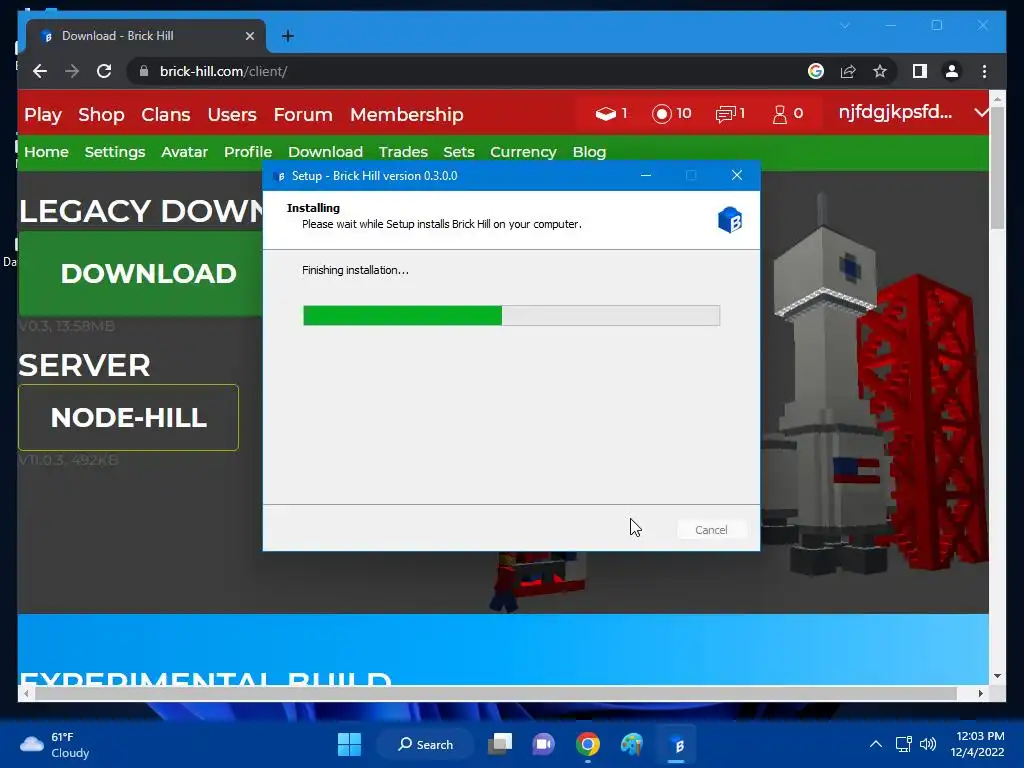Open the Chat app on taskbar
Viewport: 1024px width, 768px height.
(x=543, y=744)
